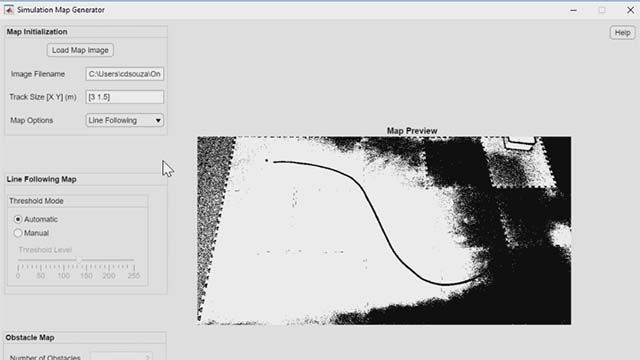Minimize the Simulation Map Generator window
The width and height of the screenshot is (640, 360).
point(573,10)
